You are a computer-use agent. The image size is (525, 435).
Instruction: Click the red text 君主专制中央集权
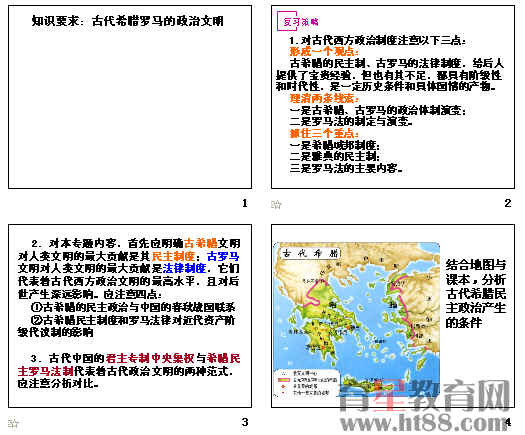tap(150, 358)
